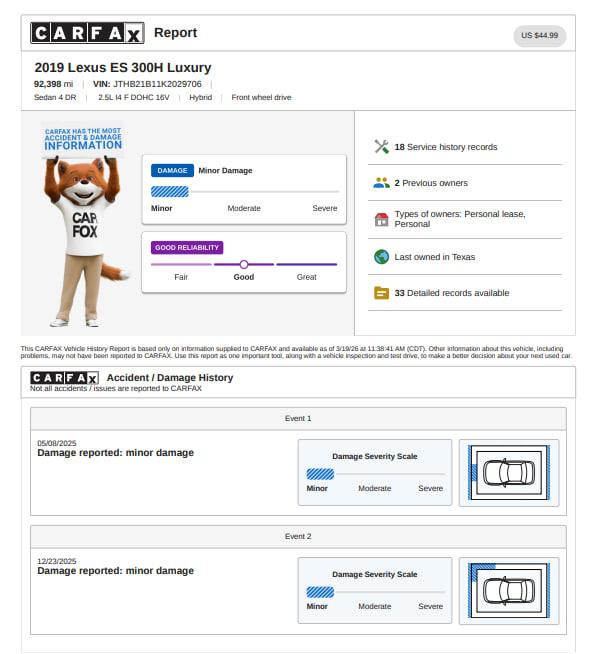598x654 pixels.
Task: Click the previous owners people icon
Action: point(381,183)
